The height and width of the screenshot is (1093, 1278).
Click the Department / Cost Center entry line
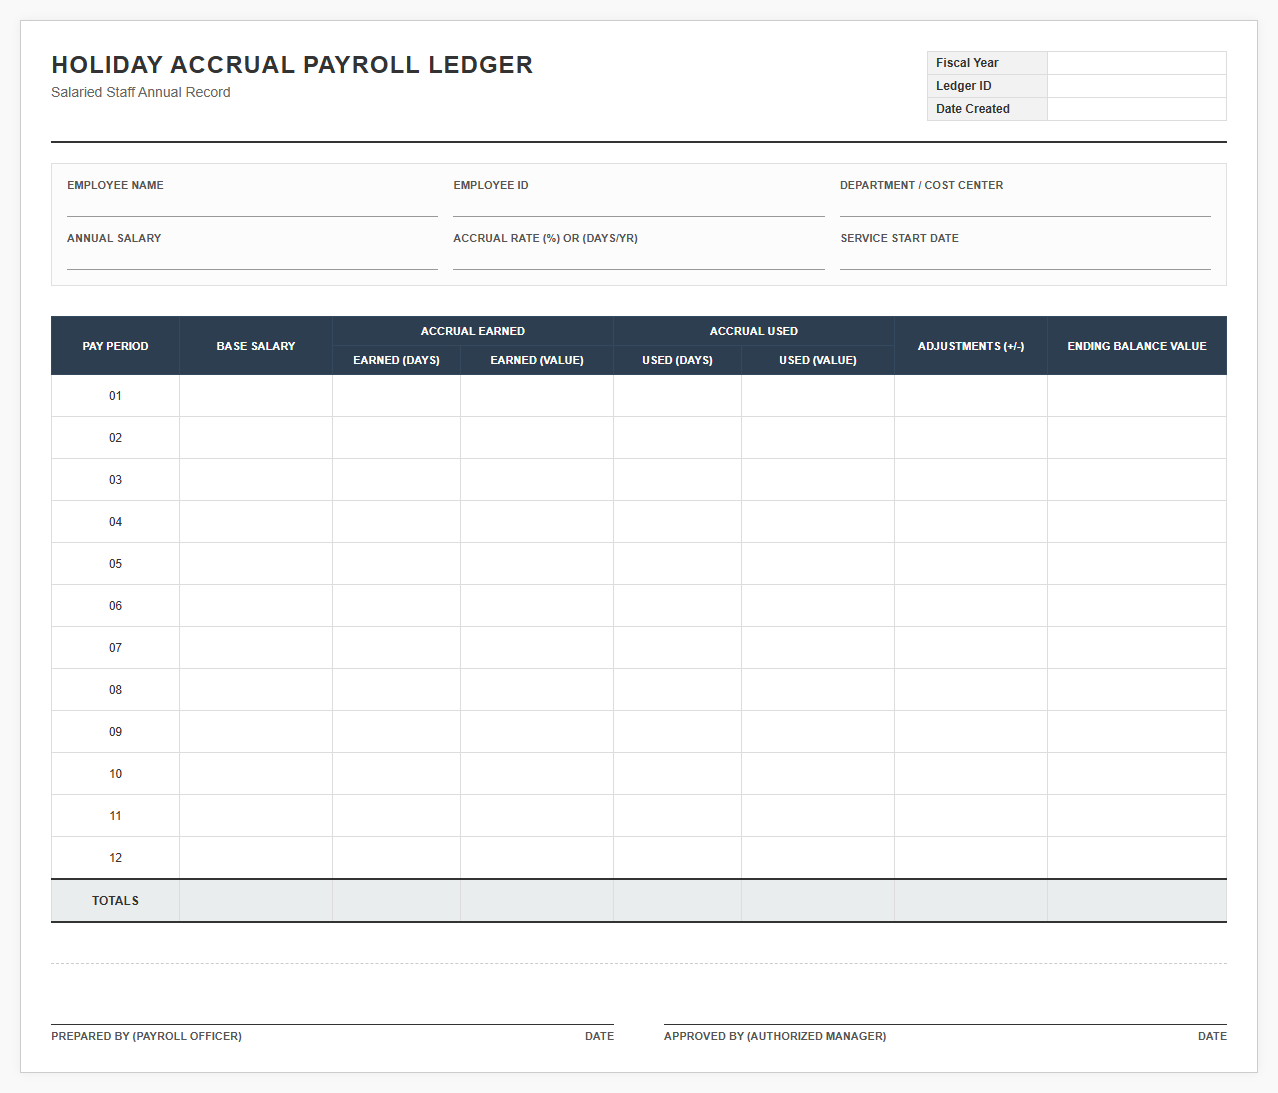1025,207
